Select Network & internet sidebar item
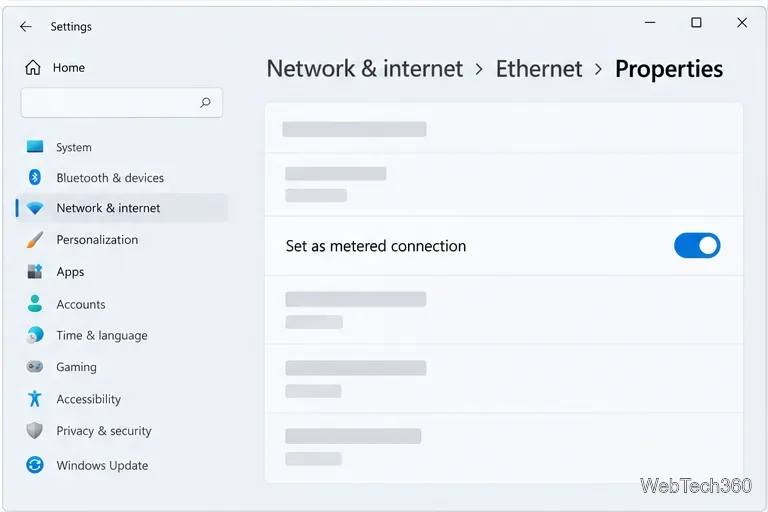The height and width of the screenshot is (512, 768). [x=122, y=208]
